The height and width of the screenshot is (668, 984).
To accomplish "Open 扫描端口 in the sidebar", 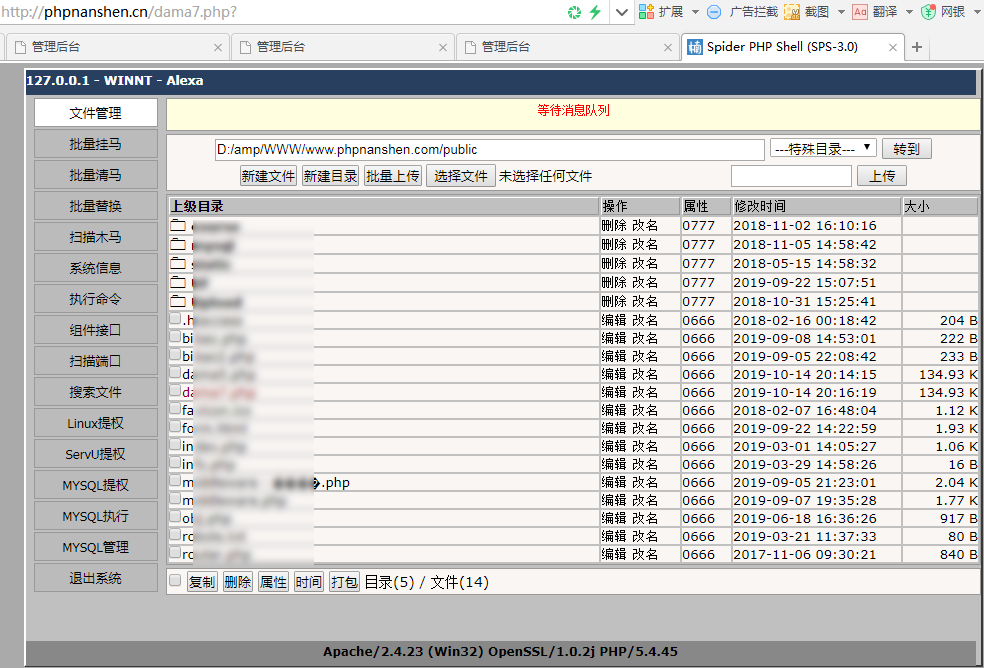I will [x=95, y=361].
